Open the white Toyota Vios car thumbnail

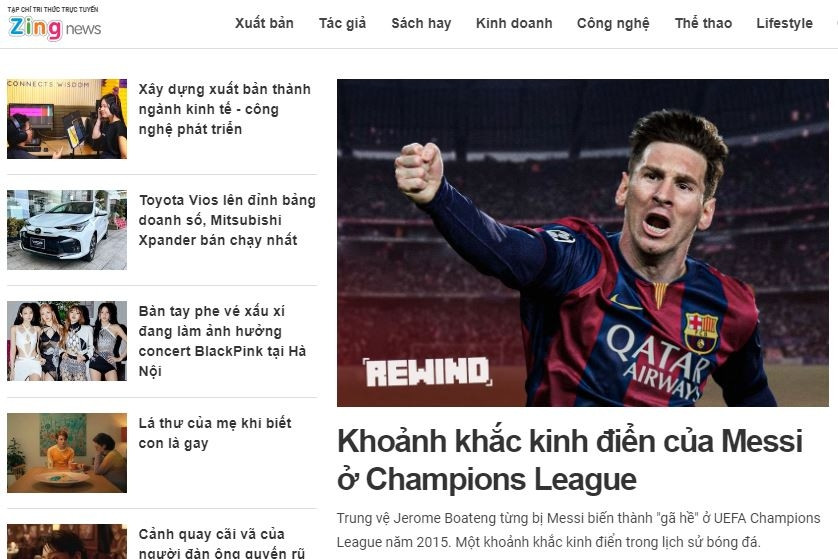[67, 230]
